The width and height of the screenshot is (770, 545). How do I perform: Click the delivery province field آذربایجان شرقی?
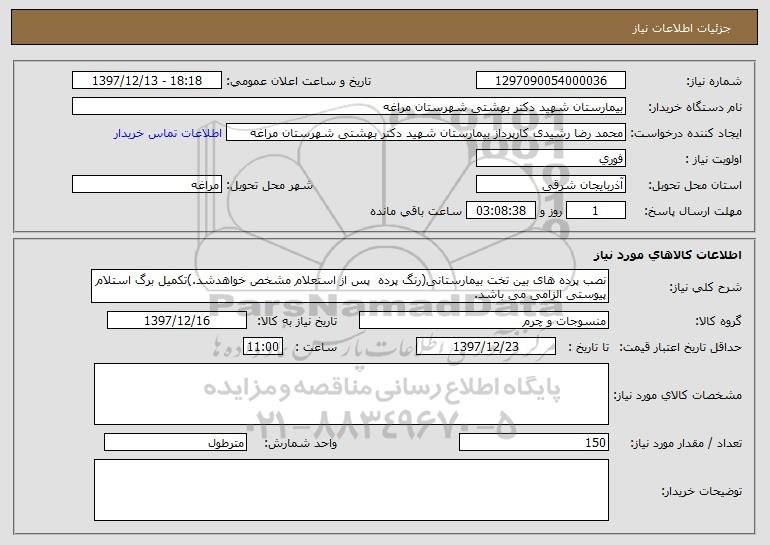coord(550,184)
